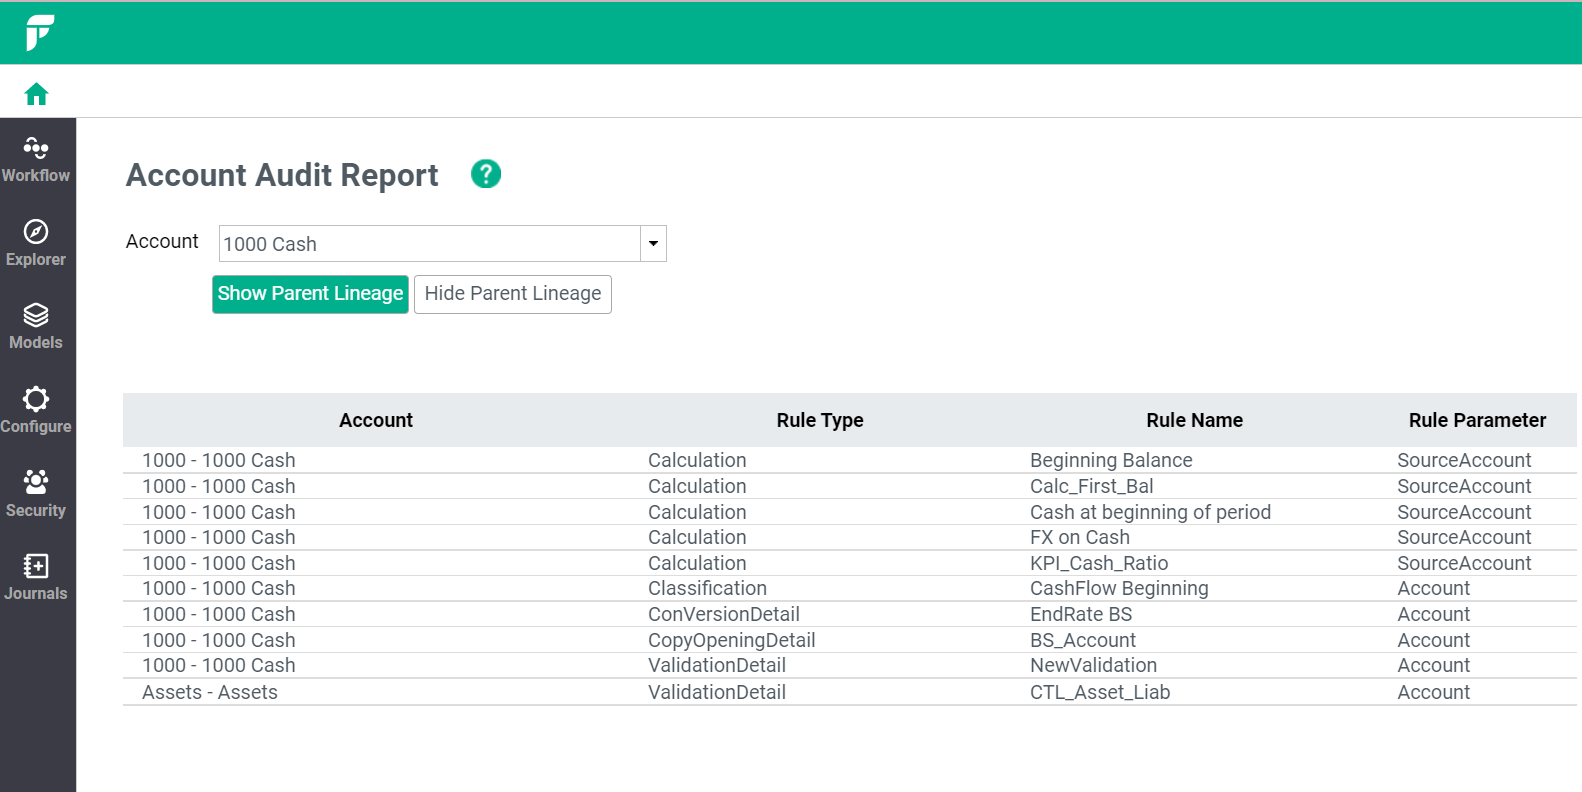Open the Models layers icon
The height and width of the screenshot is (792, 1582).
coord(36,315)
